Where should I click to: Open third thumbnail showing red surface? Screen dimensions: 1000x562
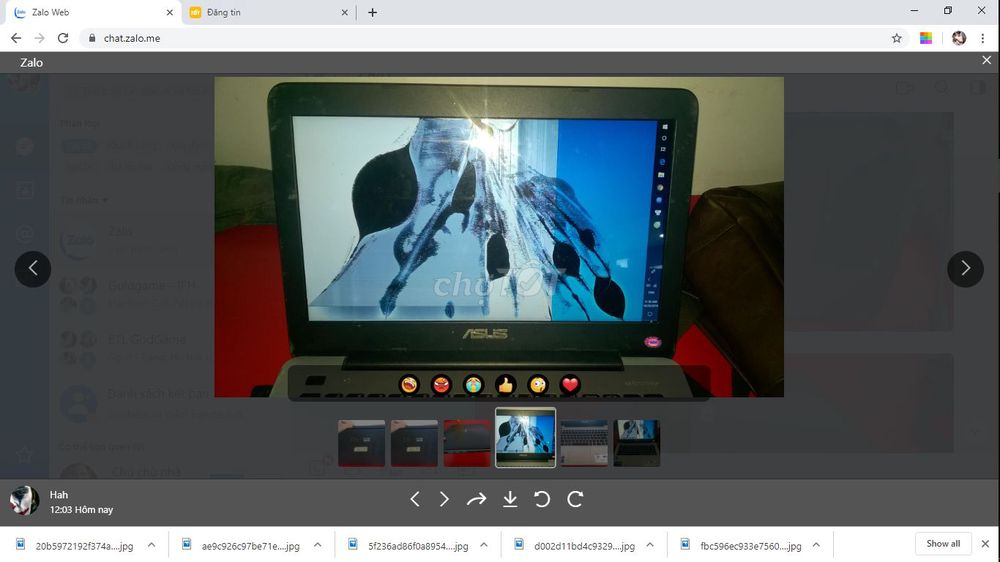[467, 443]
